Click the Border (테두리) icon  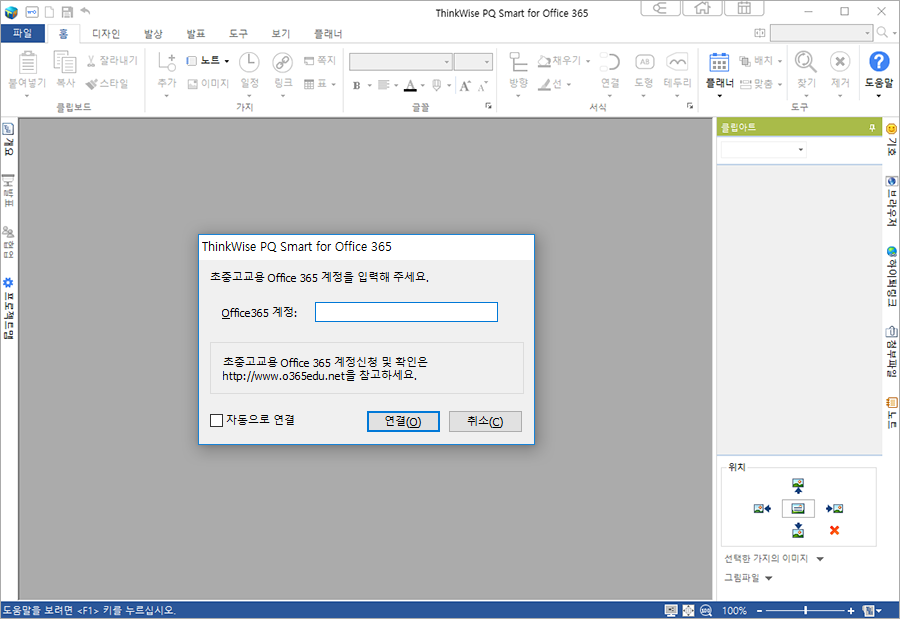point(677,62)
